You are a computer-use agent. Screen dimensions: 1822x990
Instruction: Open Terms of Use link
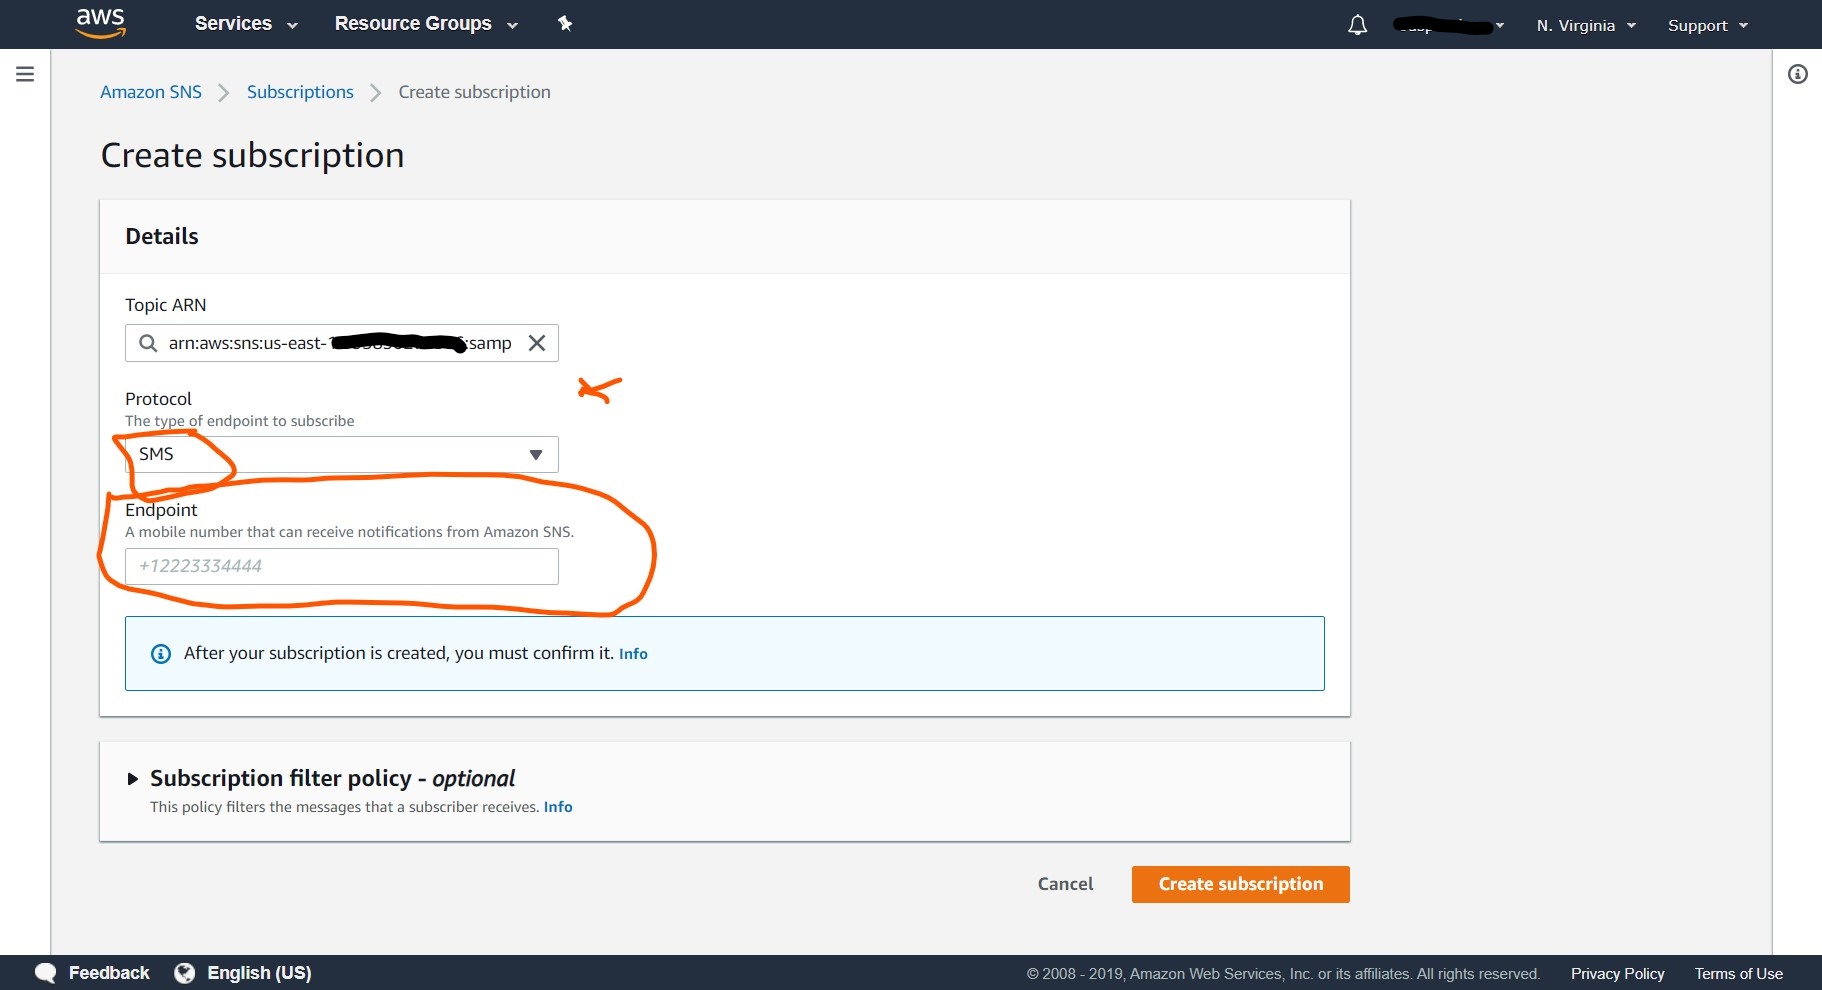[x=1738, y=974]
